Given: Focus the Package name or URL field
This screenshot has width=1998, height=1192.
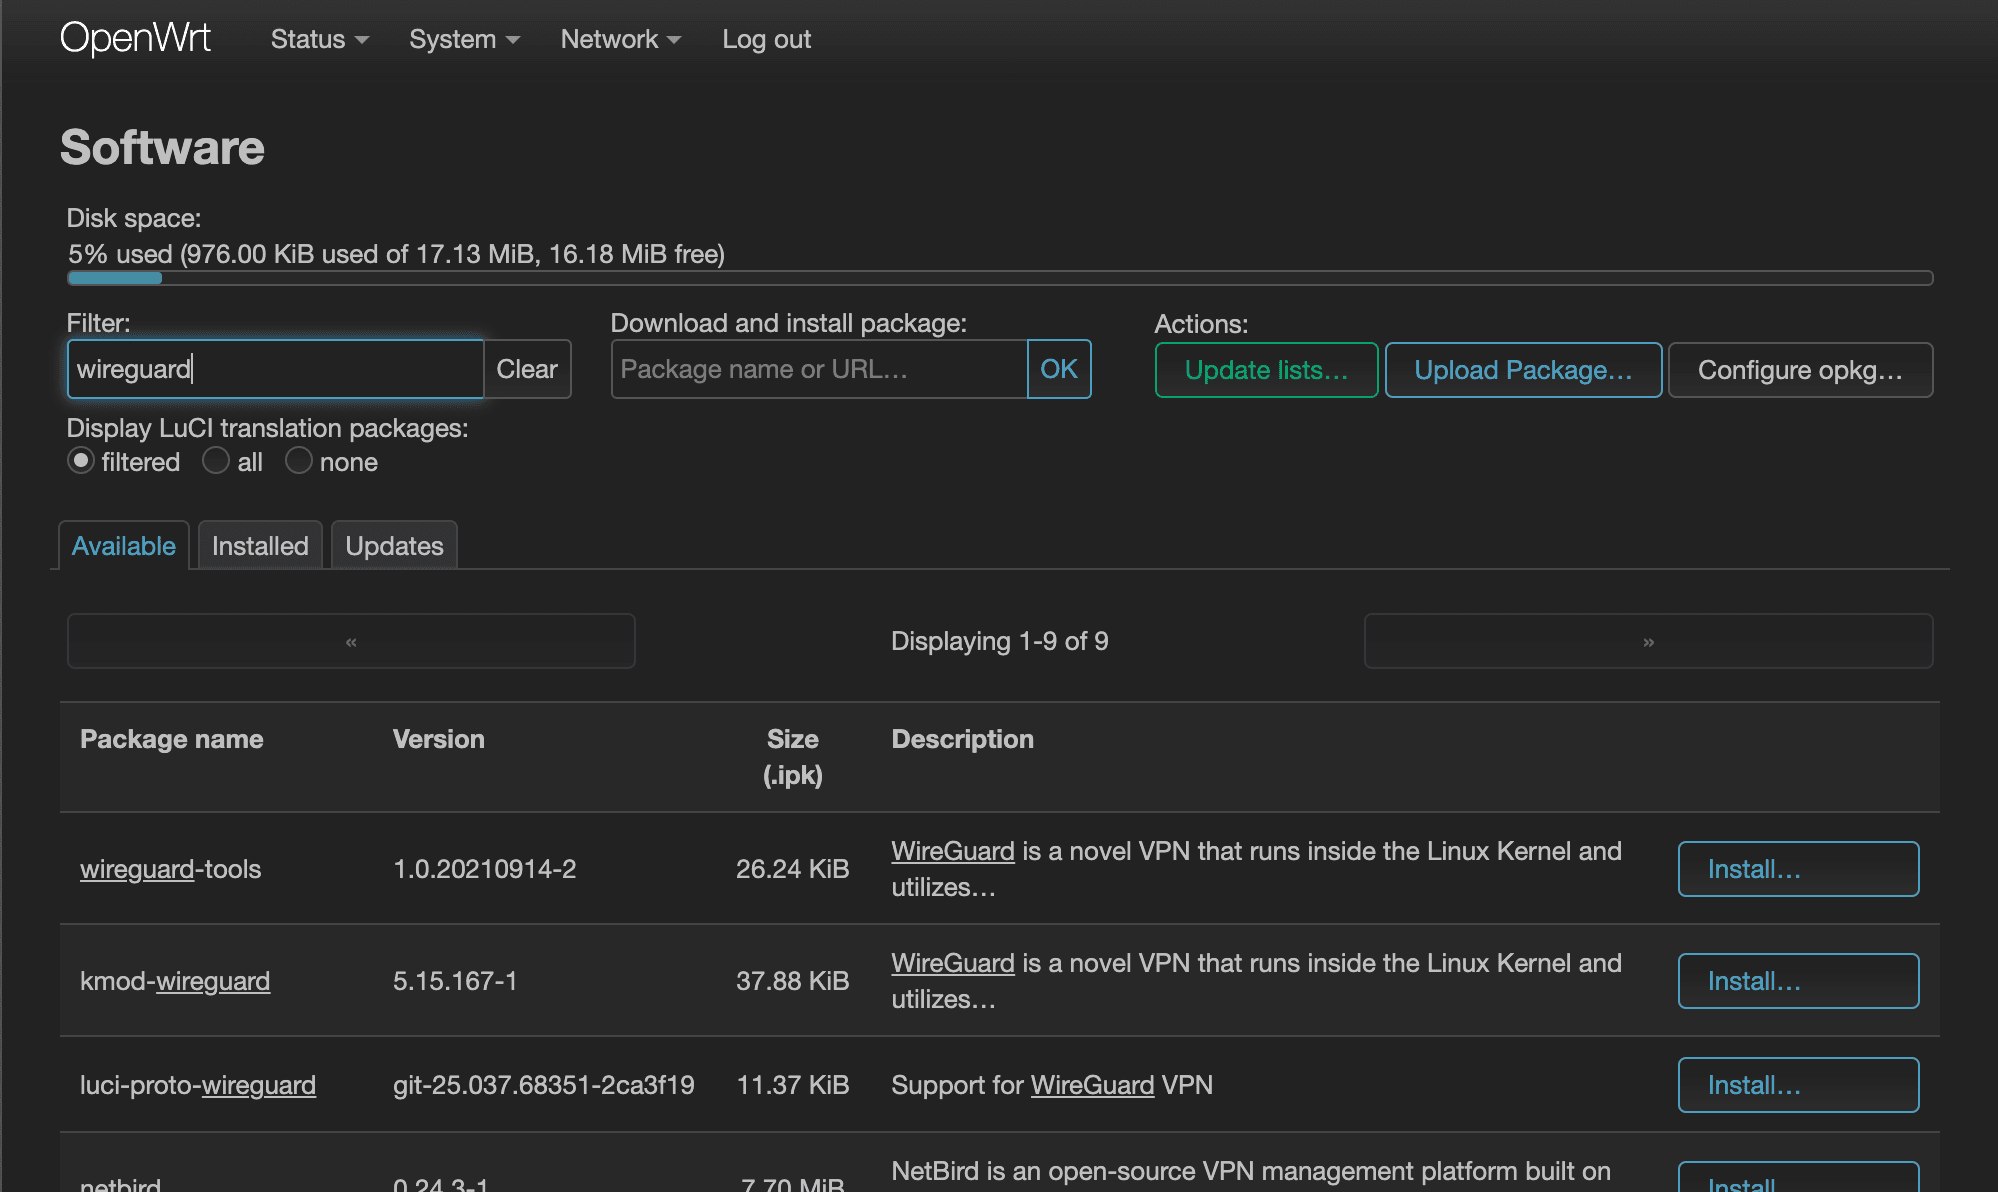Looking at the screenshot, I should point(819,369).
